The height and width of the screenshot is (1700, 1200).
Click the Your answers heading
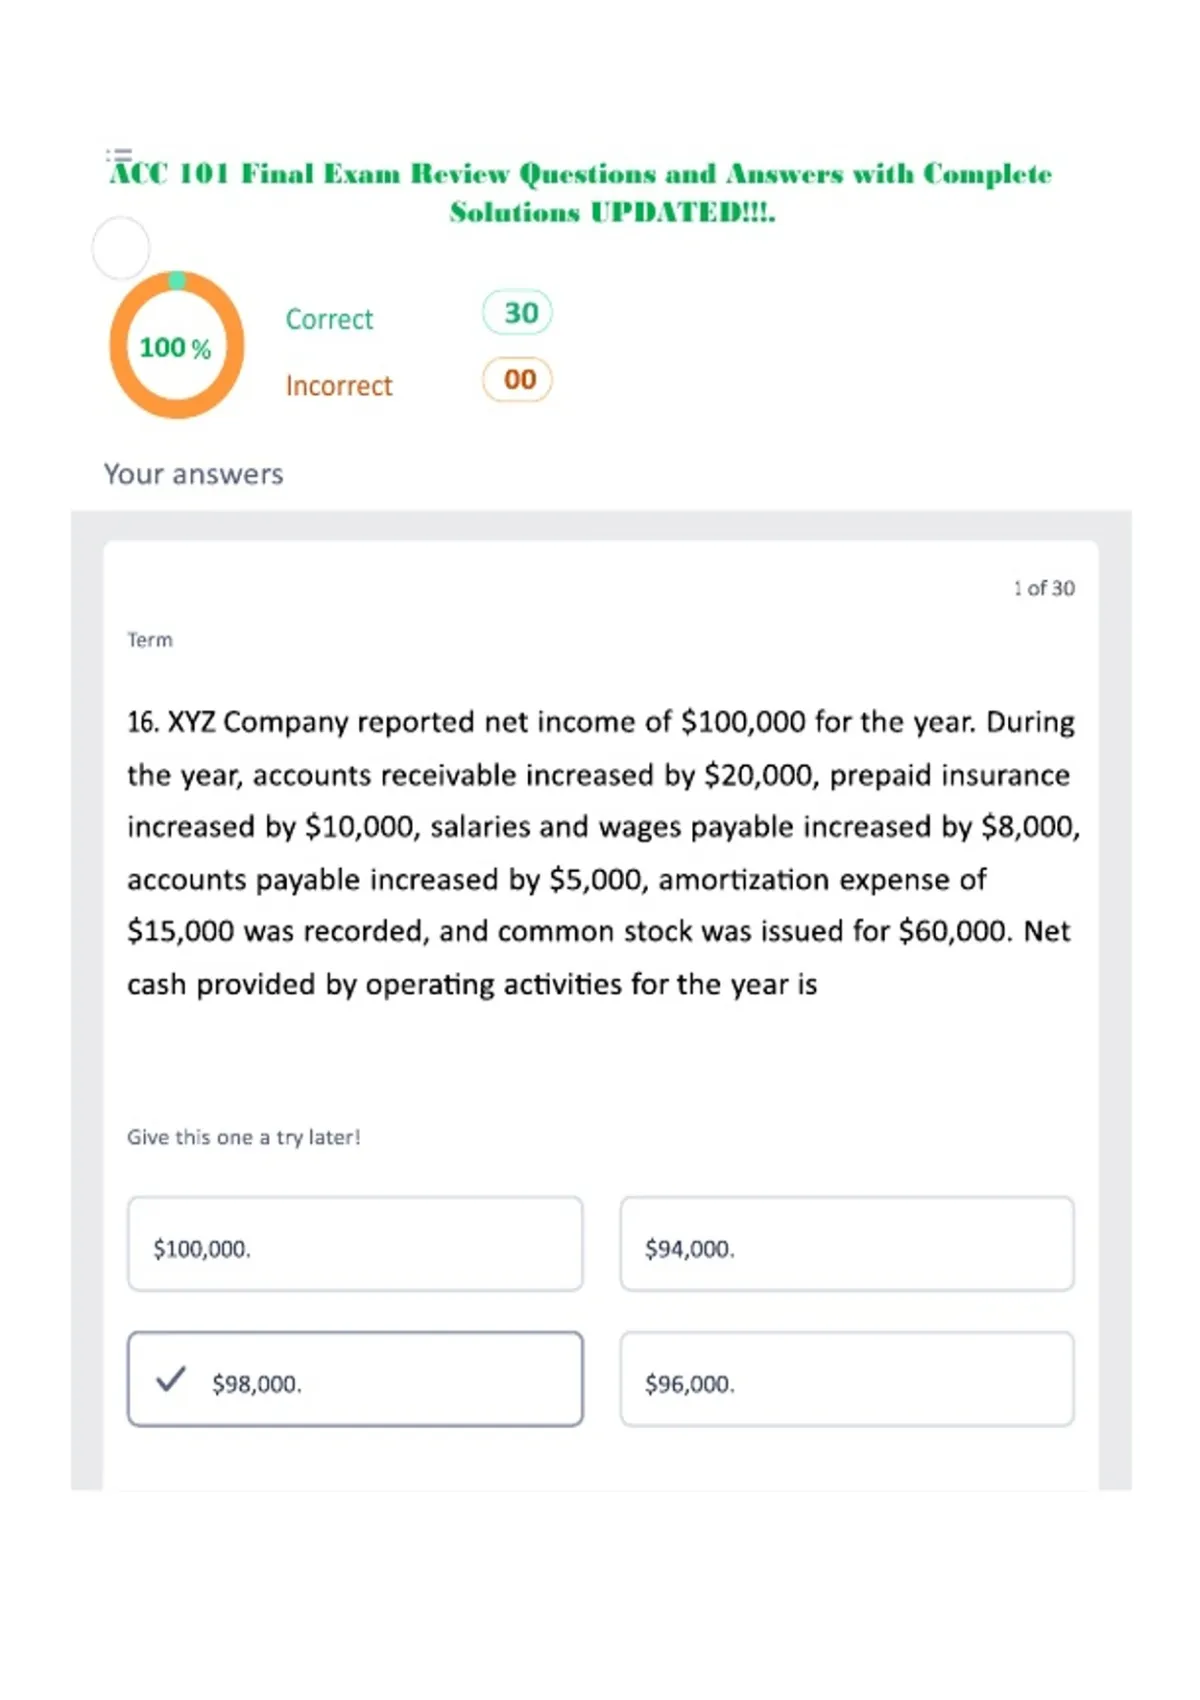coord(194,474)
